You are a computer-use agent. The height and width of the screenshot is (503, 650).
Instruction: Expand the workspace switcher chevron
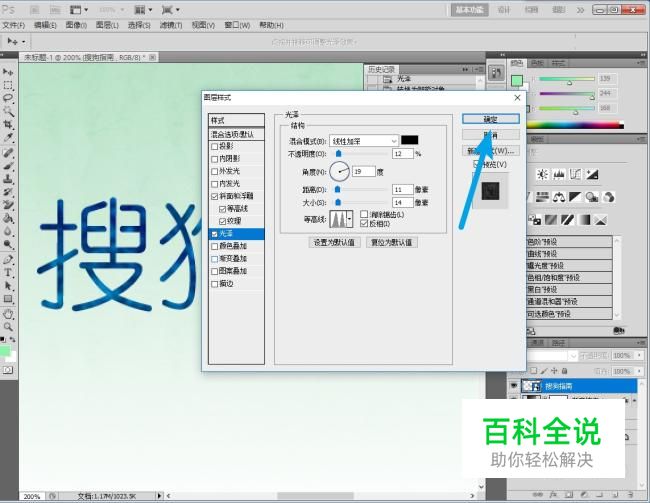tap(580, 10)
